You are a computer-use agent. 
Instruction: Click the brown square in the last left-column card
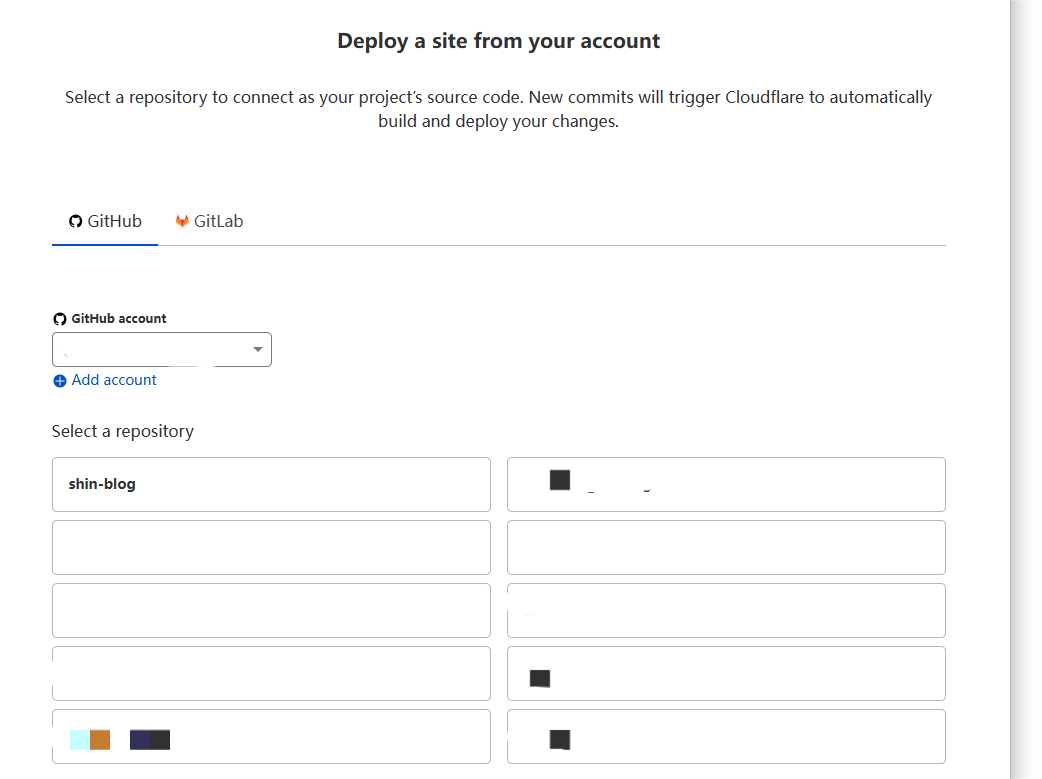(x=100, y=740)
